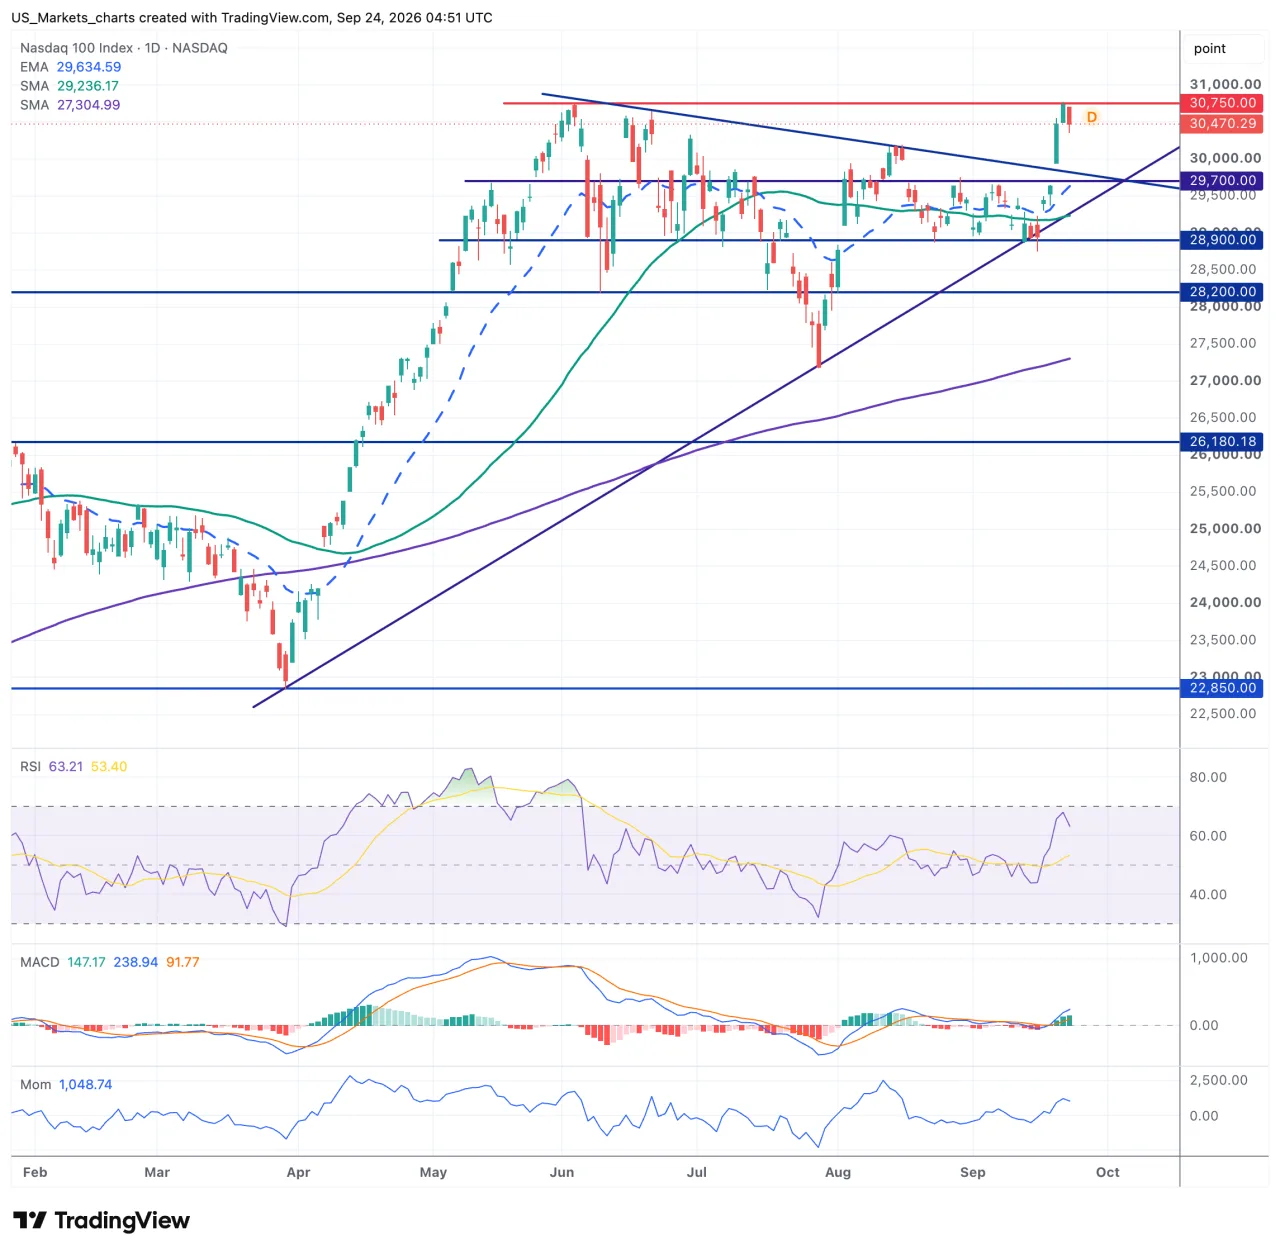The image size is (1280, 1254).
Task: Click the 26,180.18 level label
Action: tap(1222, 442)
